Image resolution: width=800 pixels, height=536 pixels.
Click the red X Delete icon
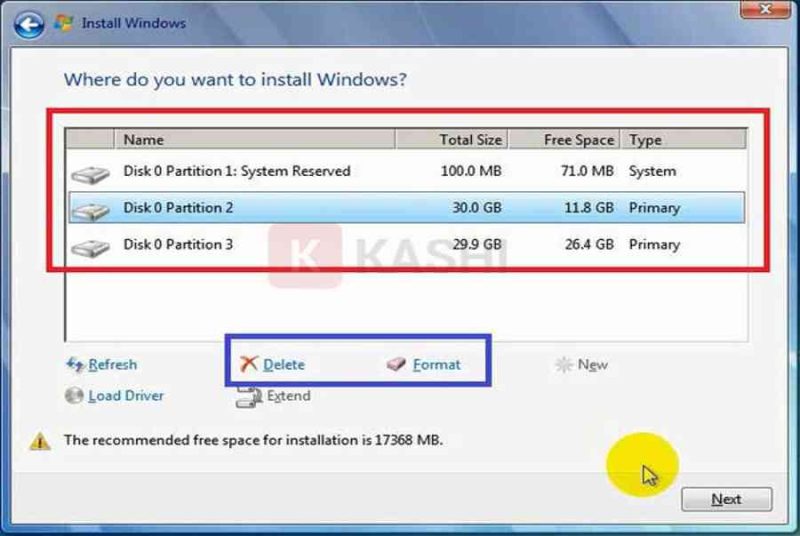click(248, 364)
